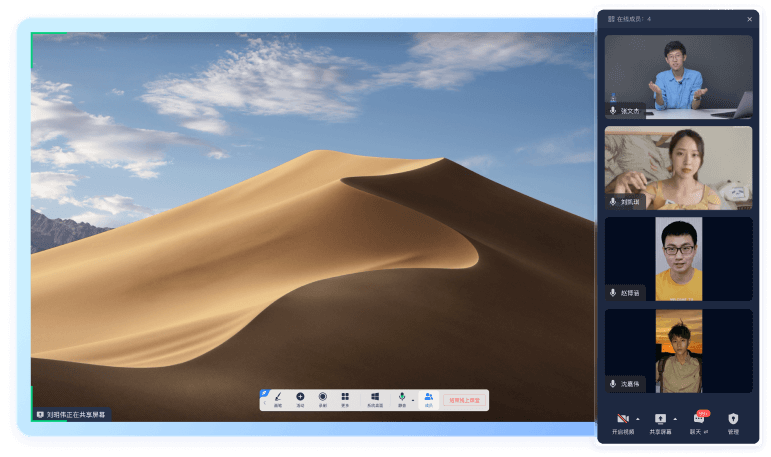Collapse the floating toolbar using left chevron
This screenshot has height=457, width=771.
pos(264,403)
